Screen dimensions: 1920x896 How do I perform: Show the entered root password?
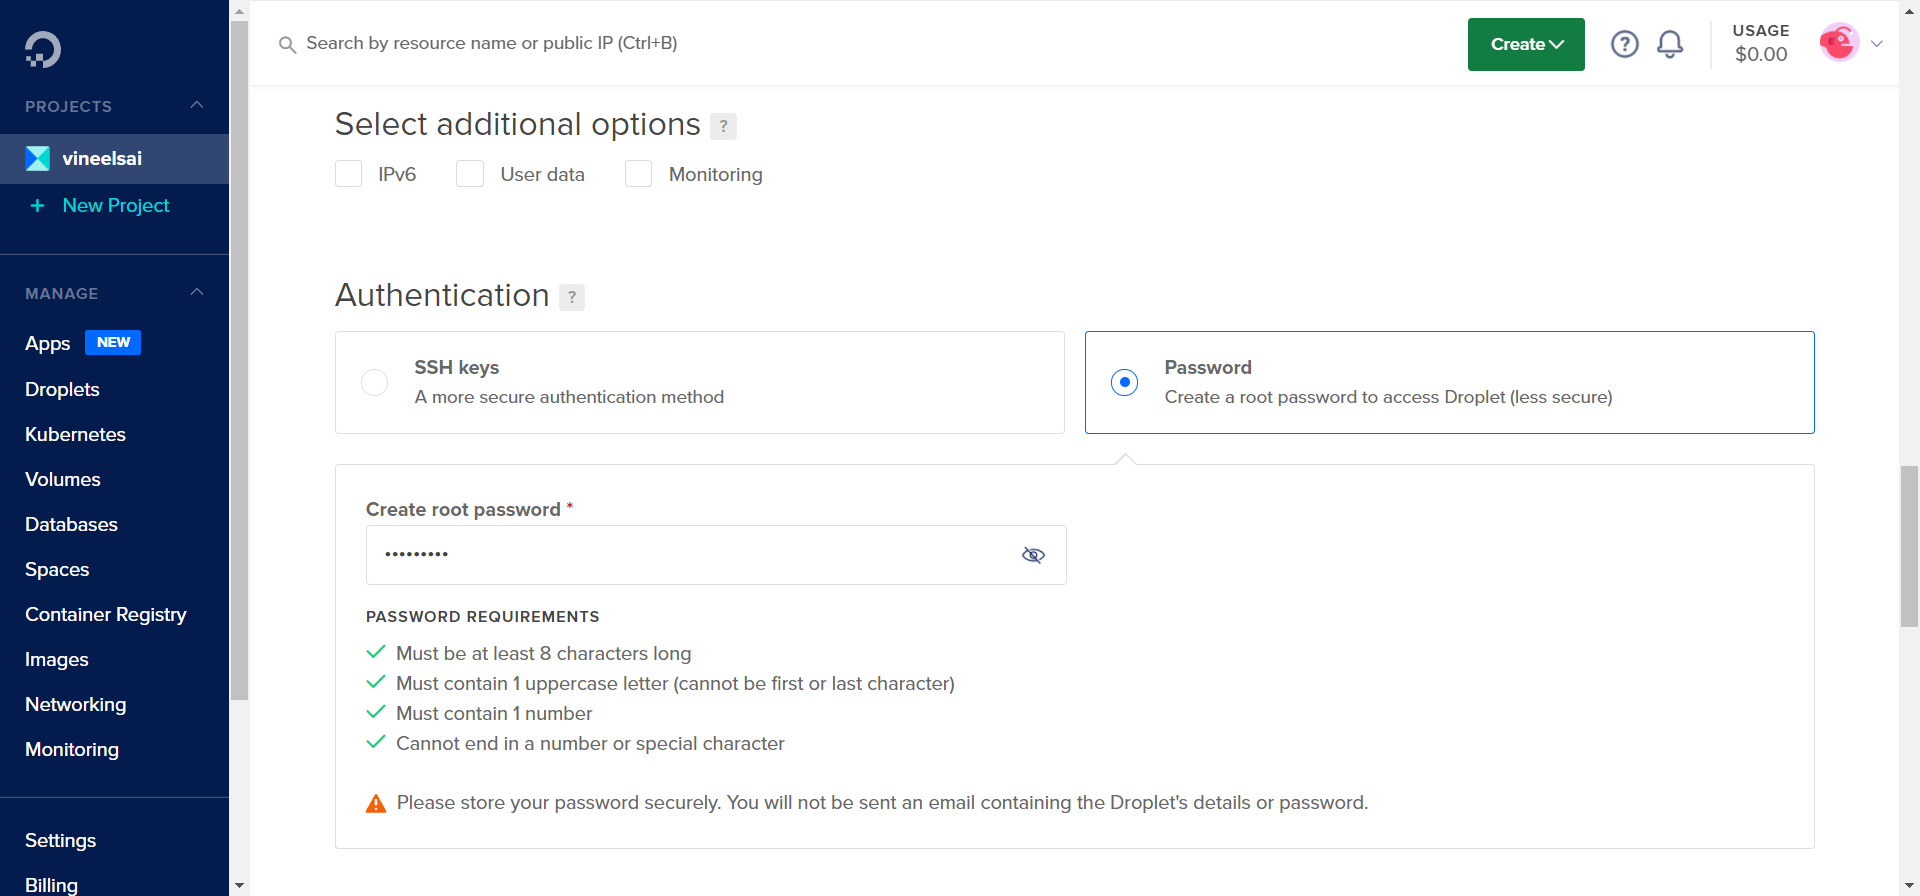tap(1034, 555)
